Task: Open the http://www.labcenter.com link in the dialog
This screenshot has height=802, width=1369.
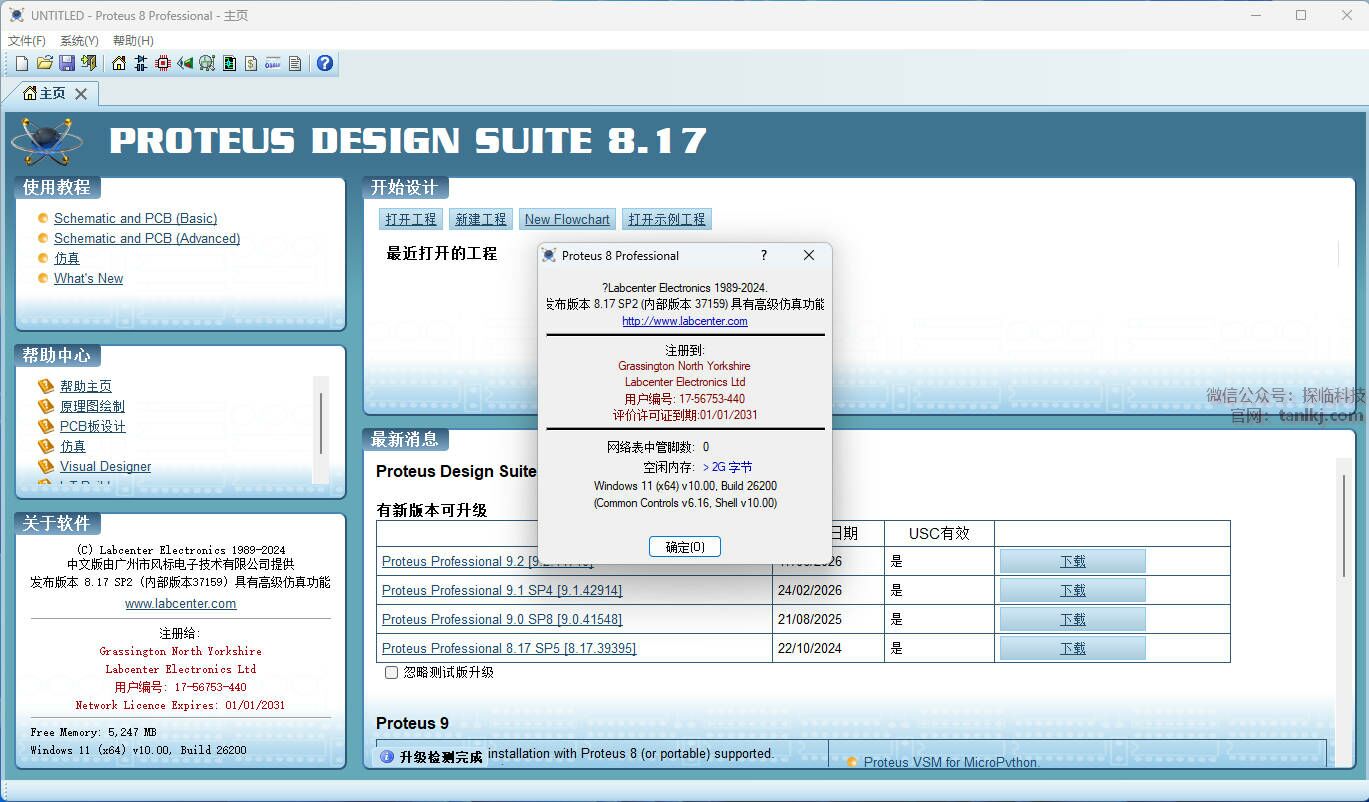Action: click(685, 321)
